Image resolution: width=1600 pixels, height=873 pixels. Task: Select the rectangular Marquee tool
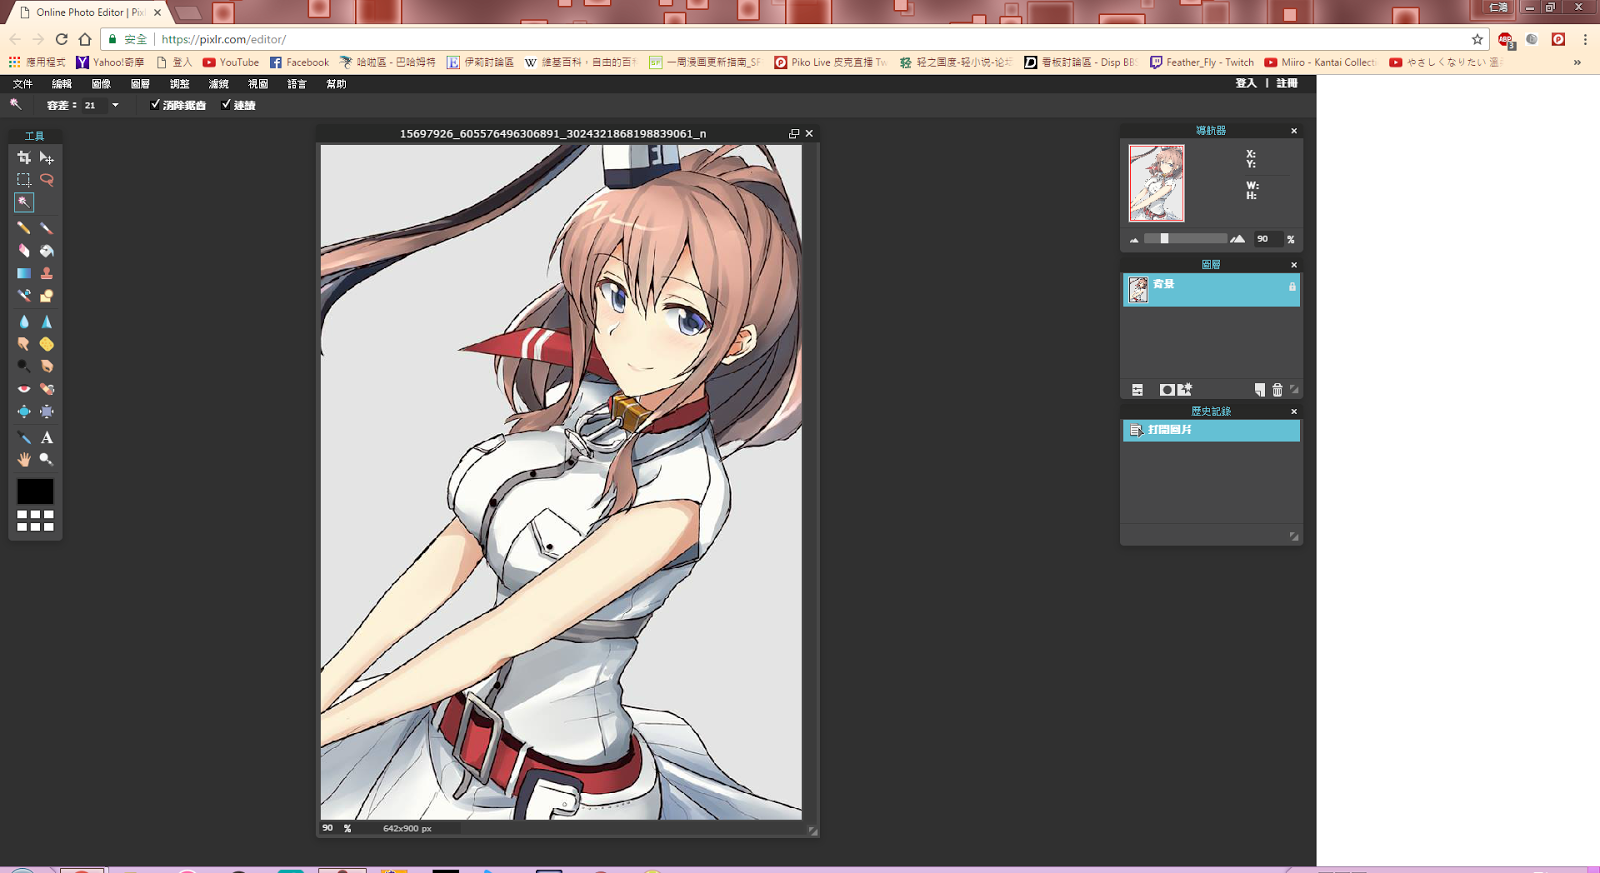(24, 180)
